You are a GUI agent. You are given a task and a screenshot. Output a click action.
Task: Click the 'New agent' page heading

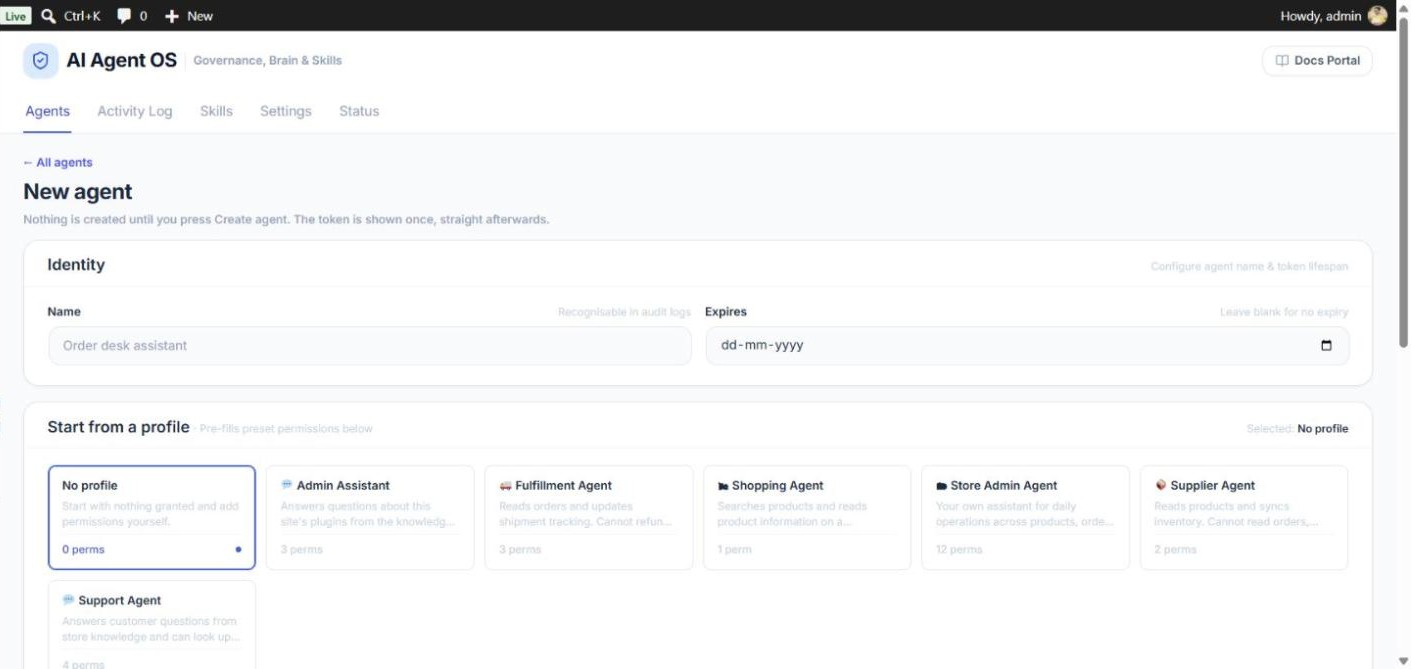click(78, 191)
